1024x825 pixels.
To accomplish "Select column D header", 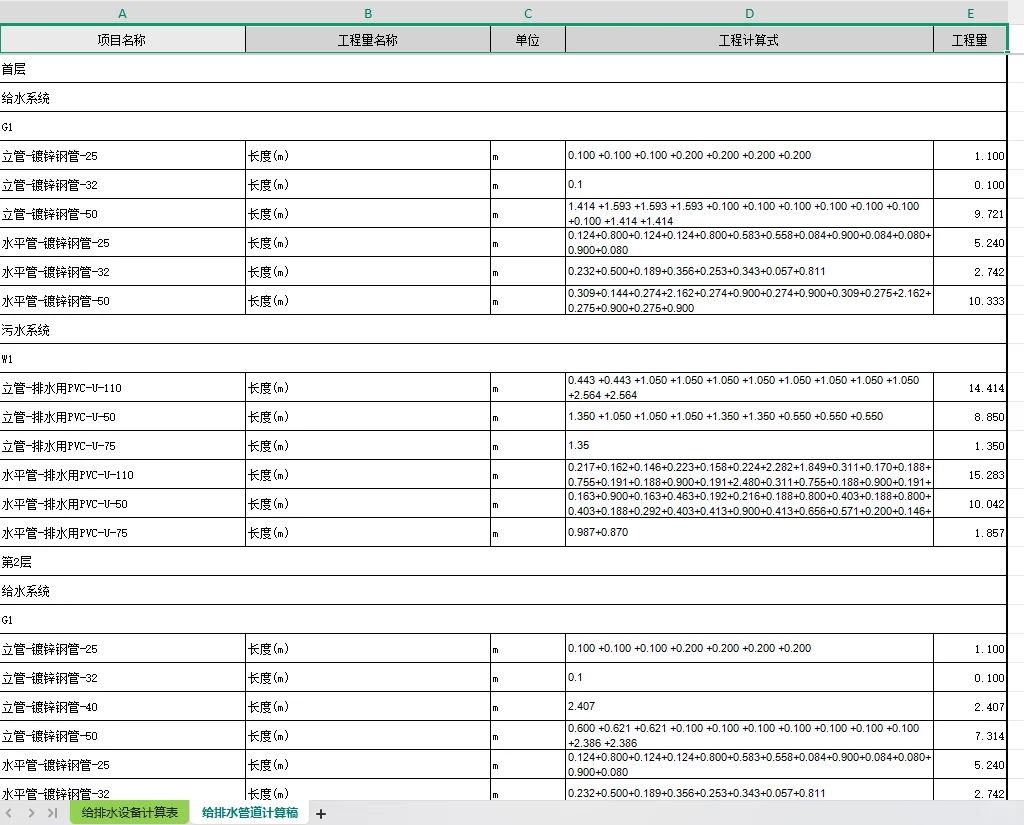I will pos(749,13).
